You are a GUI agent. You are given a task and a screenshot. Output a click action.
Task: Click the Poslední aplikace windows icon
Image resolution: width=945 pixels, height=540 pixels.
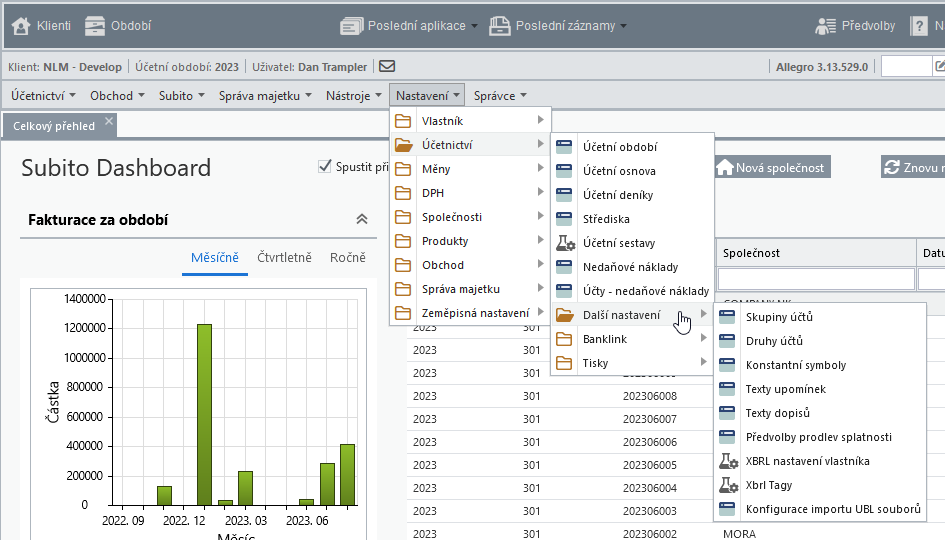click(351, 26)
